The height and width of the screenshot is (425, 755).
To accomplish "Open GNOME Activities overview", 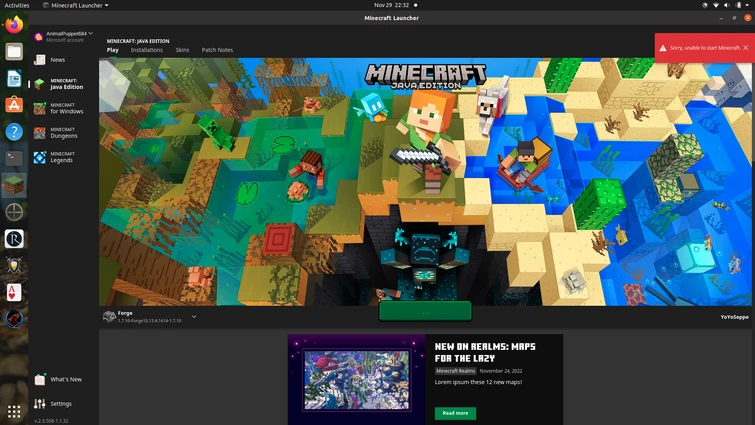I will click(x=17, y=5).
